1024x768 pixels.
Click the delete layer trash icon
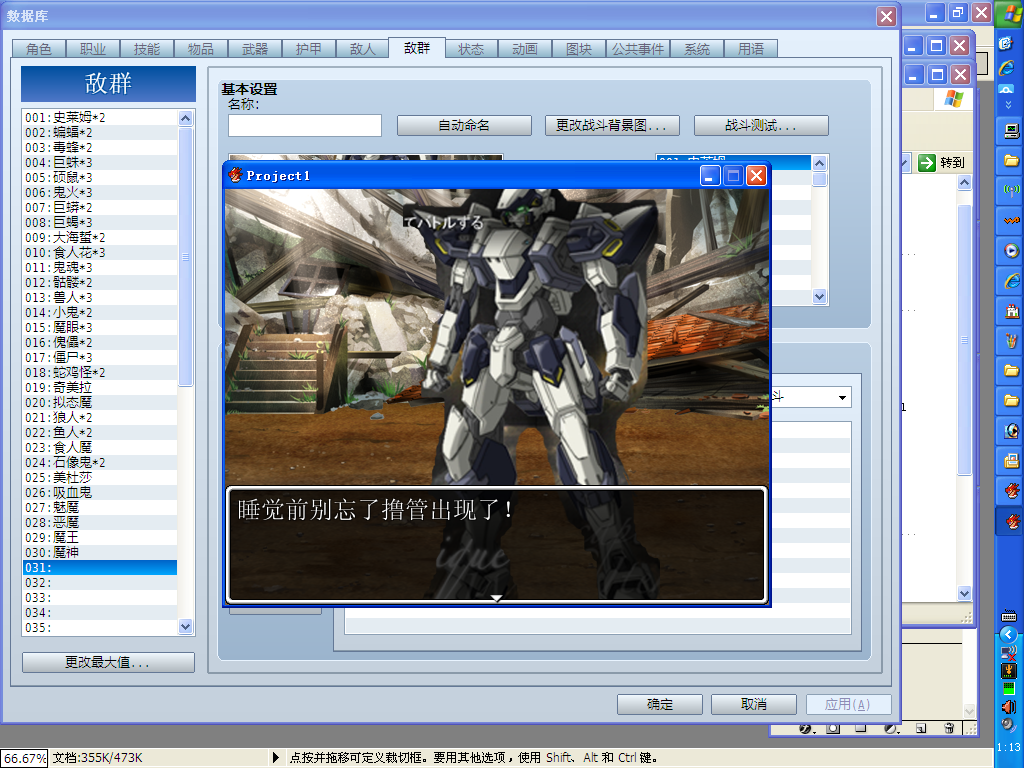point(949,728)
